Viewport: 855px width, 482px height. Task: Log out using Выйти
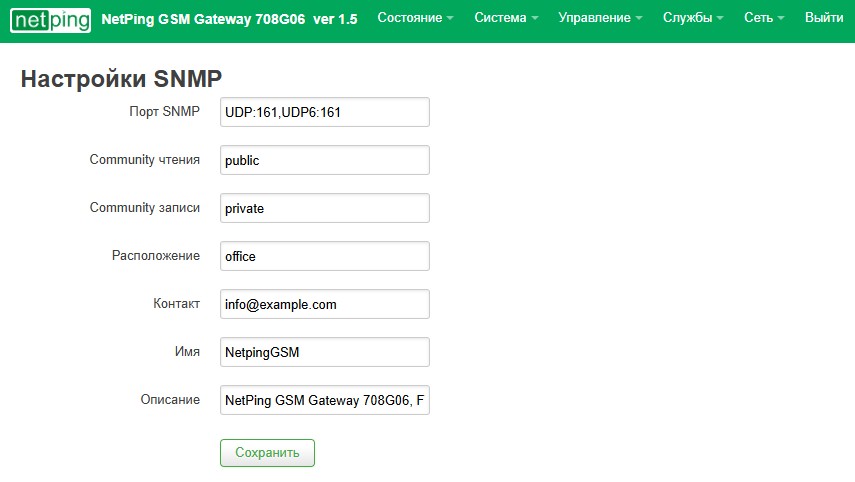823,18
